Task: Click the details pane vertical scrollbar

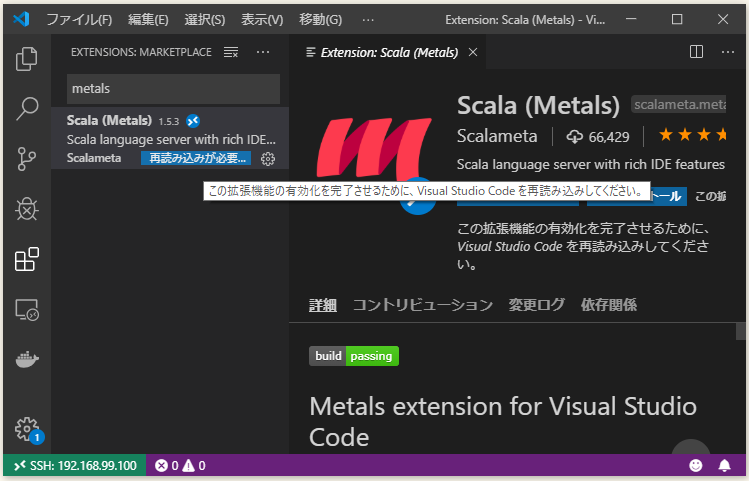Action: coord(740,331)
